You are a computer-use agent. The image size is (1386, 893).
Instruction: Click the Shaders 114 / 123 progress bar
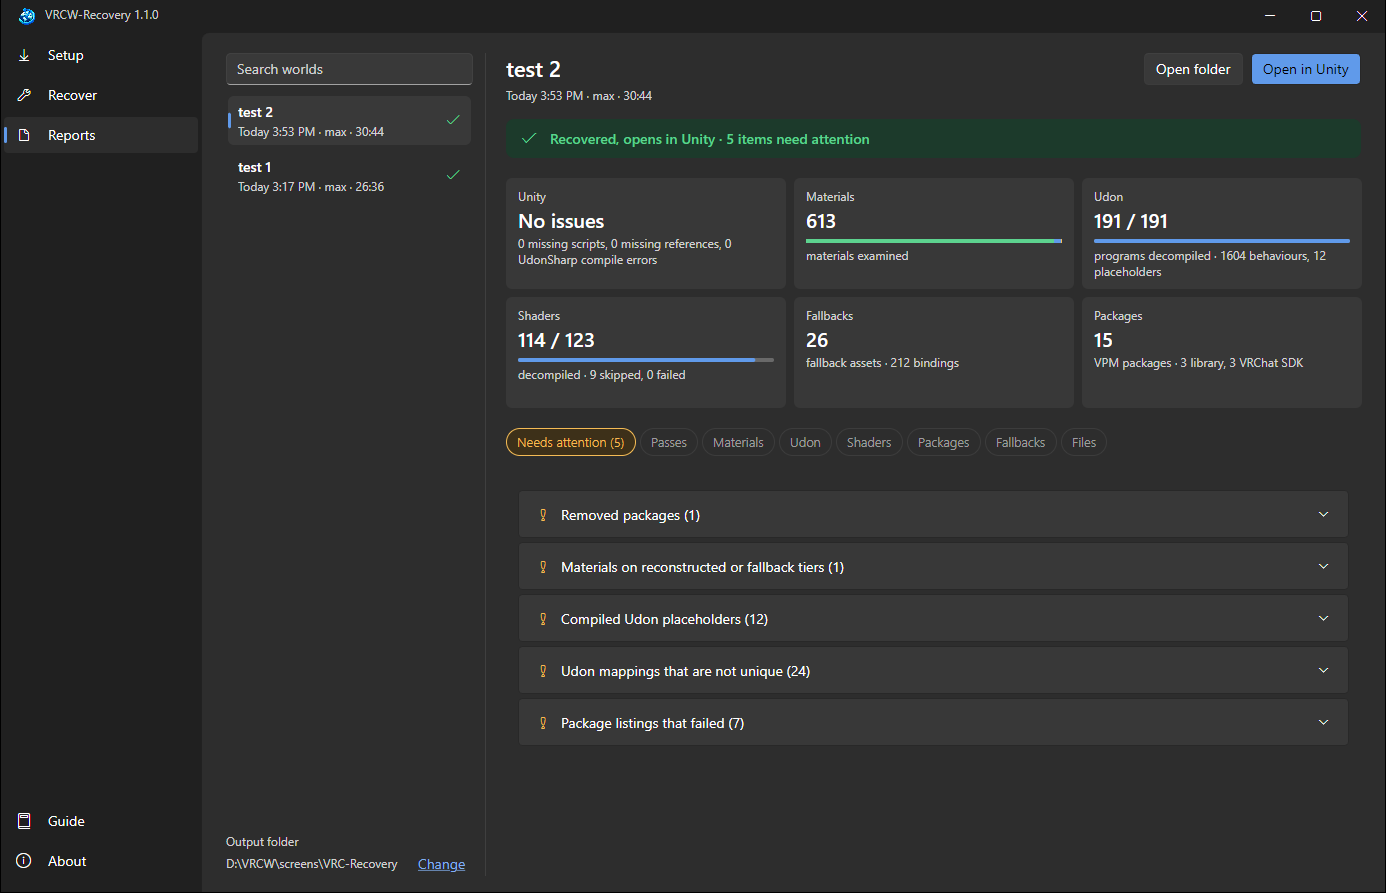click(x=646, y=360)
